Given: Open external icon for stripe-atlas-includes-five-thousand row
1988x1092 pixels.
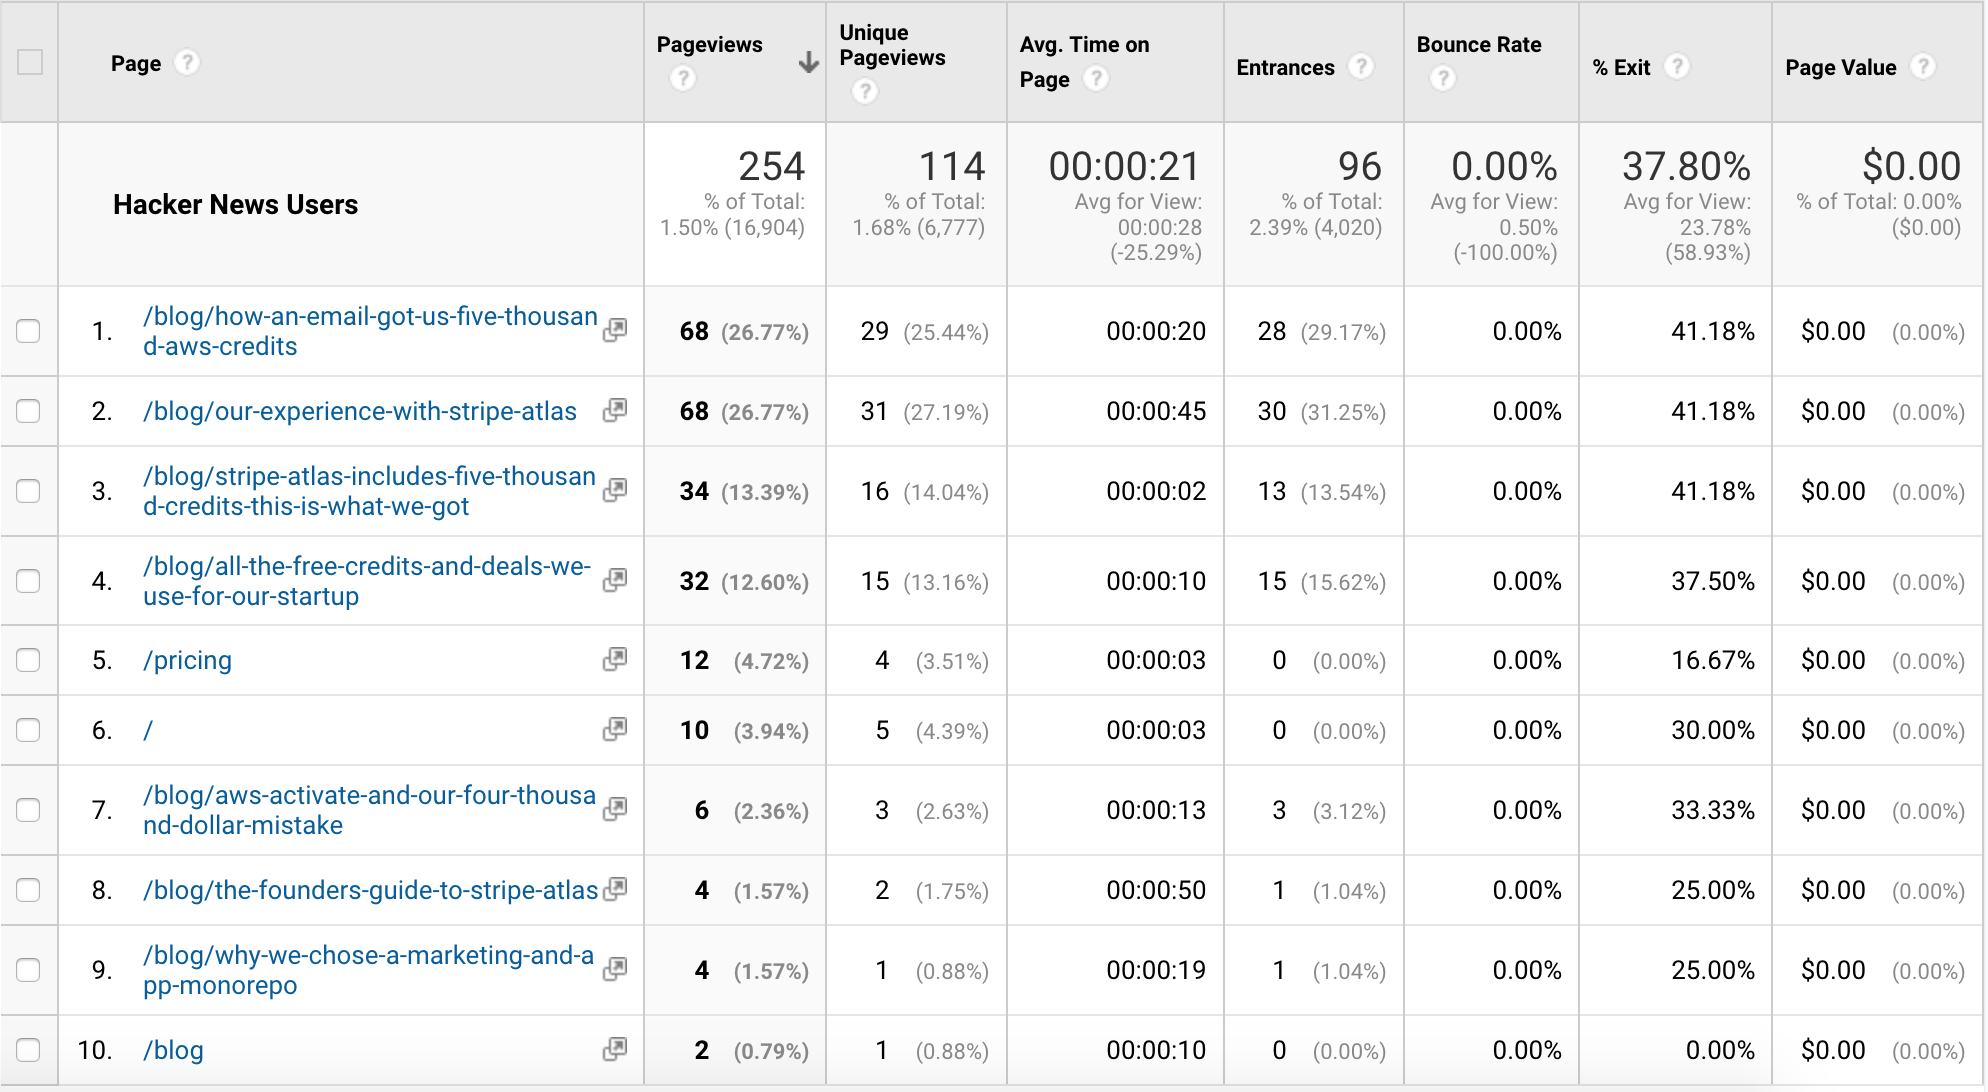Looking at the screenshot, I should (x=615, y=490).
